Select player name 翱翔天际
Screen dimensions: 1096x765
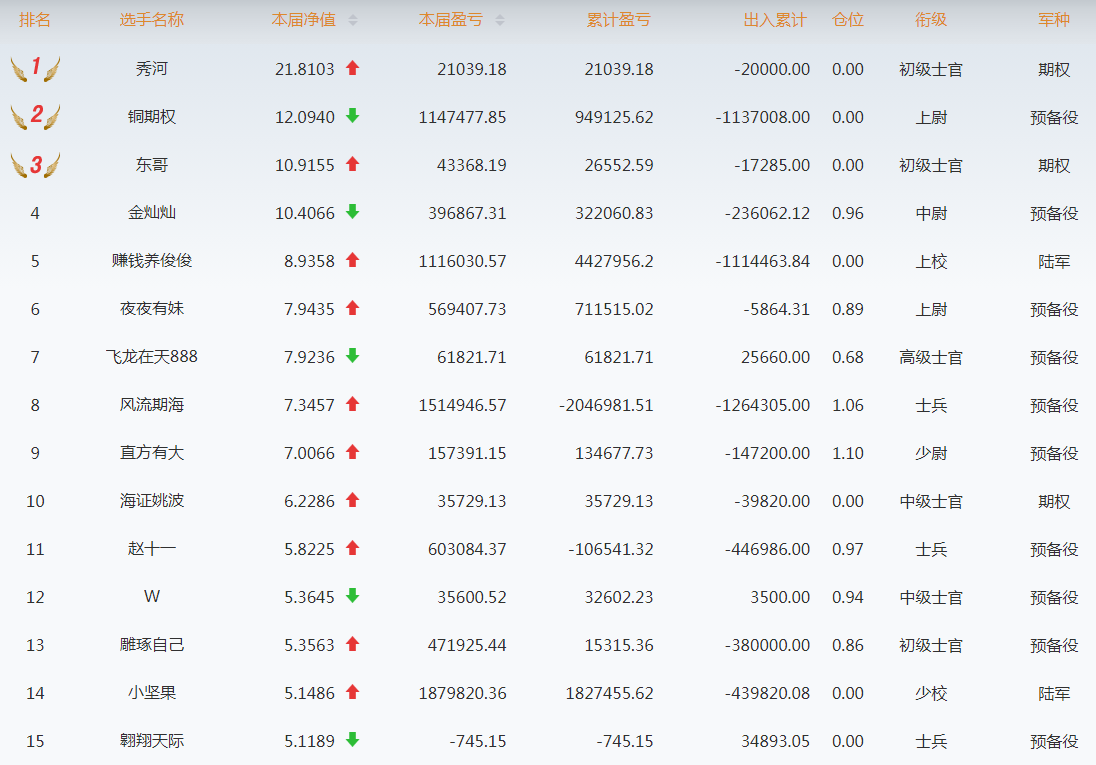tap(152, 741)
